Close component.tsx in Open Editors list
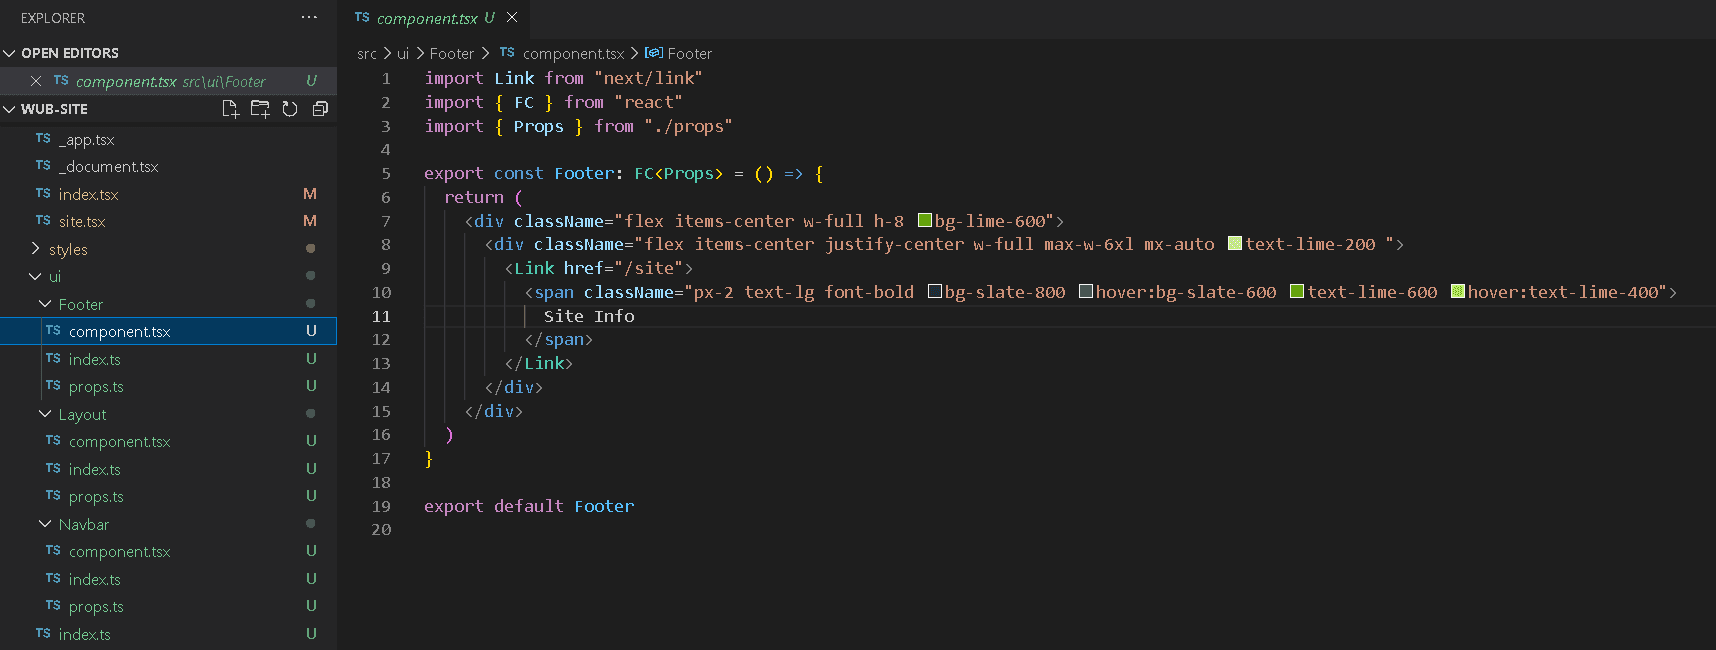Image resolution: width=1716 pixels, height=650 pixels. pyautogui.click(x=36, y=81)
